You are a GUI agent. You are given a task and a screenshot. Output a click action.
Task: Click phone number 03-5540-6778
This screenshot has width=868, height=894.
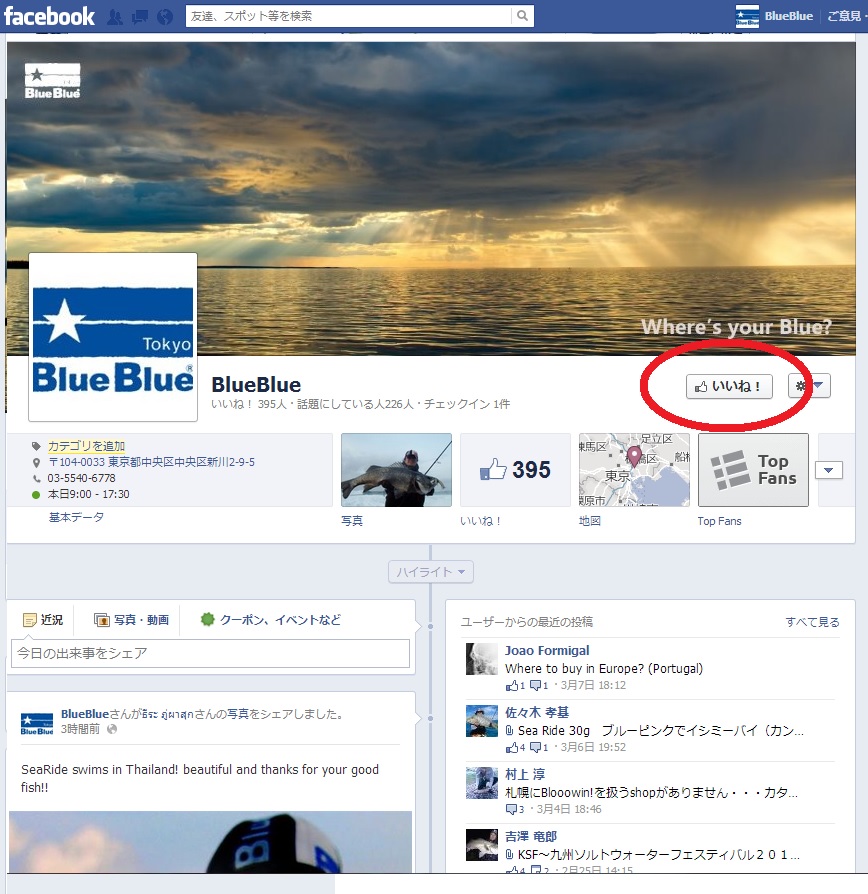coord(81,478)
